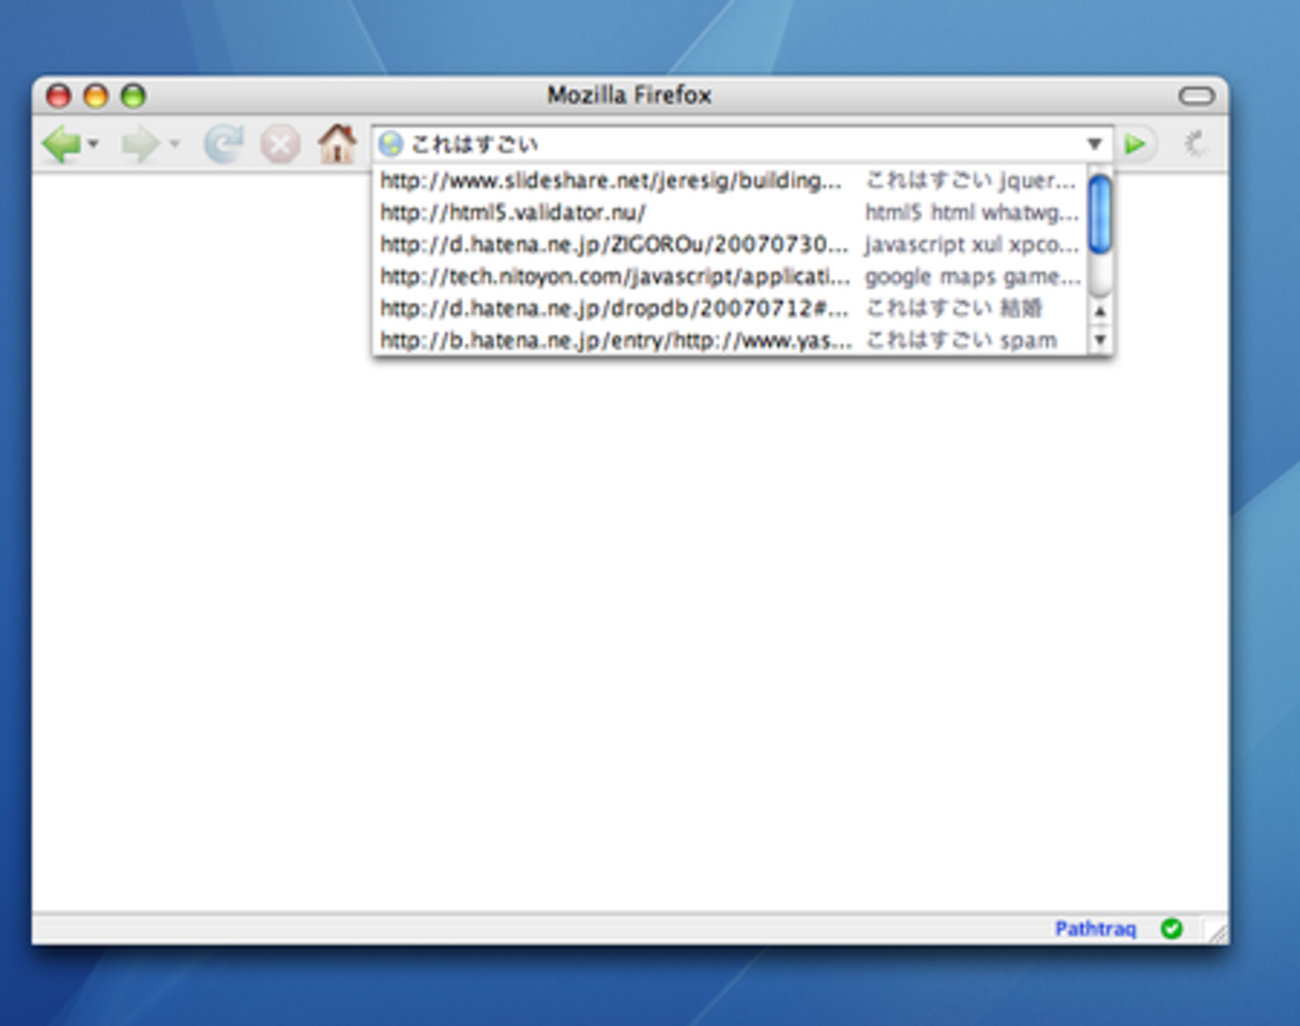Click the address bar containing これはすごい

click(x=741, y=144)
